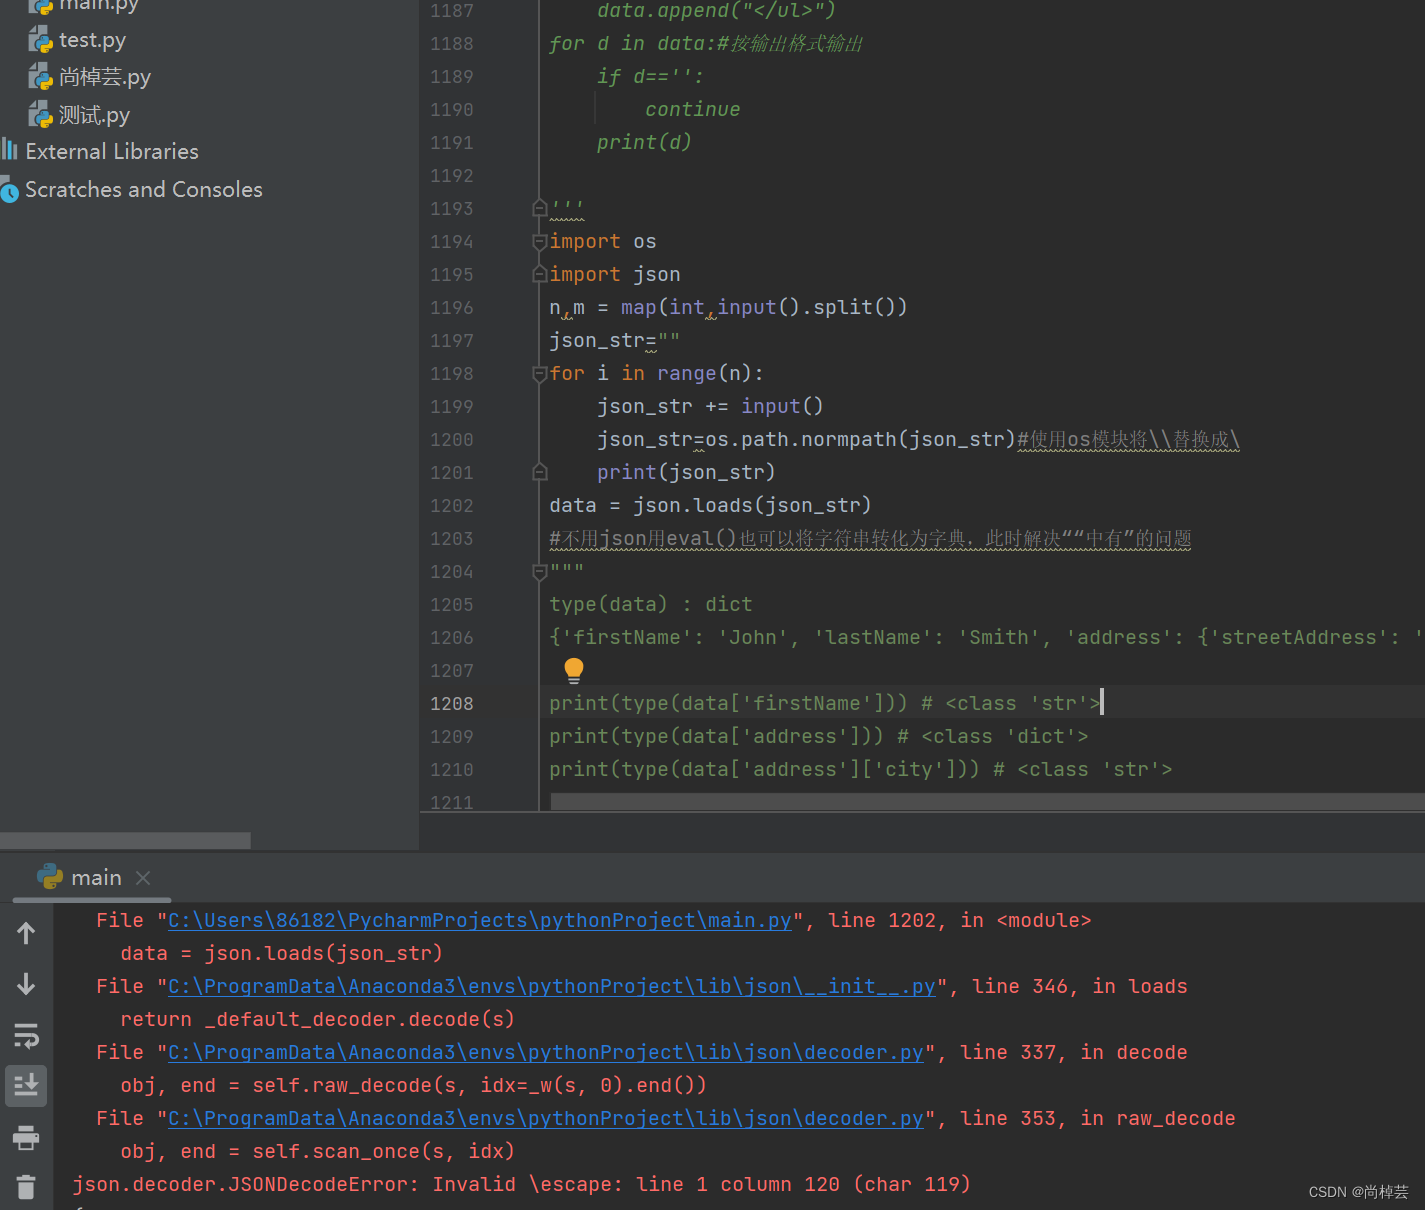The height and width of the screenshot is (1210, 1425).
Task: Collapse the for loop fold at line 1198
Action: pos(540,373)
